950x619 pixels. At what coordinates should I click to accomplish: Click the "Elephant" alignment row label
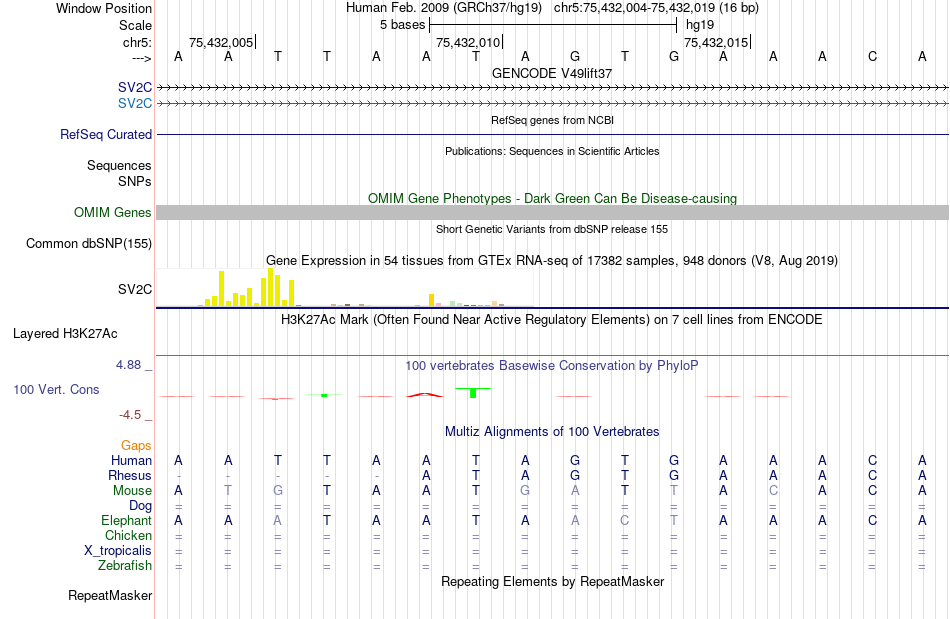[127, 521]
